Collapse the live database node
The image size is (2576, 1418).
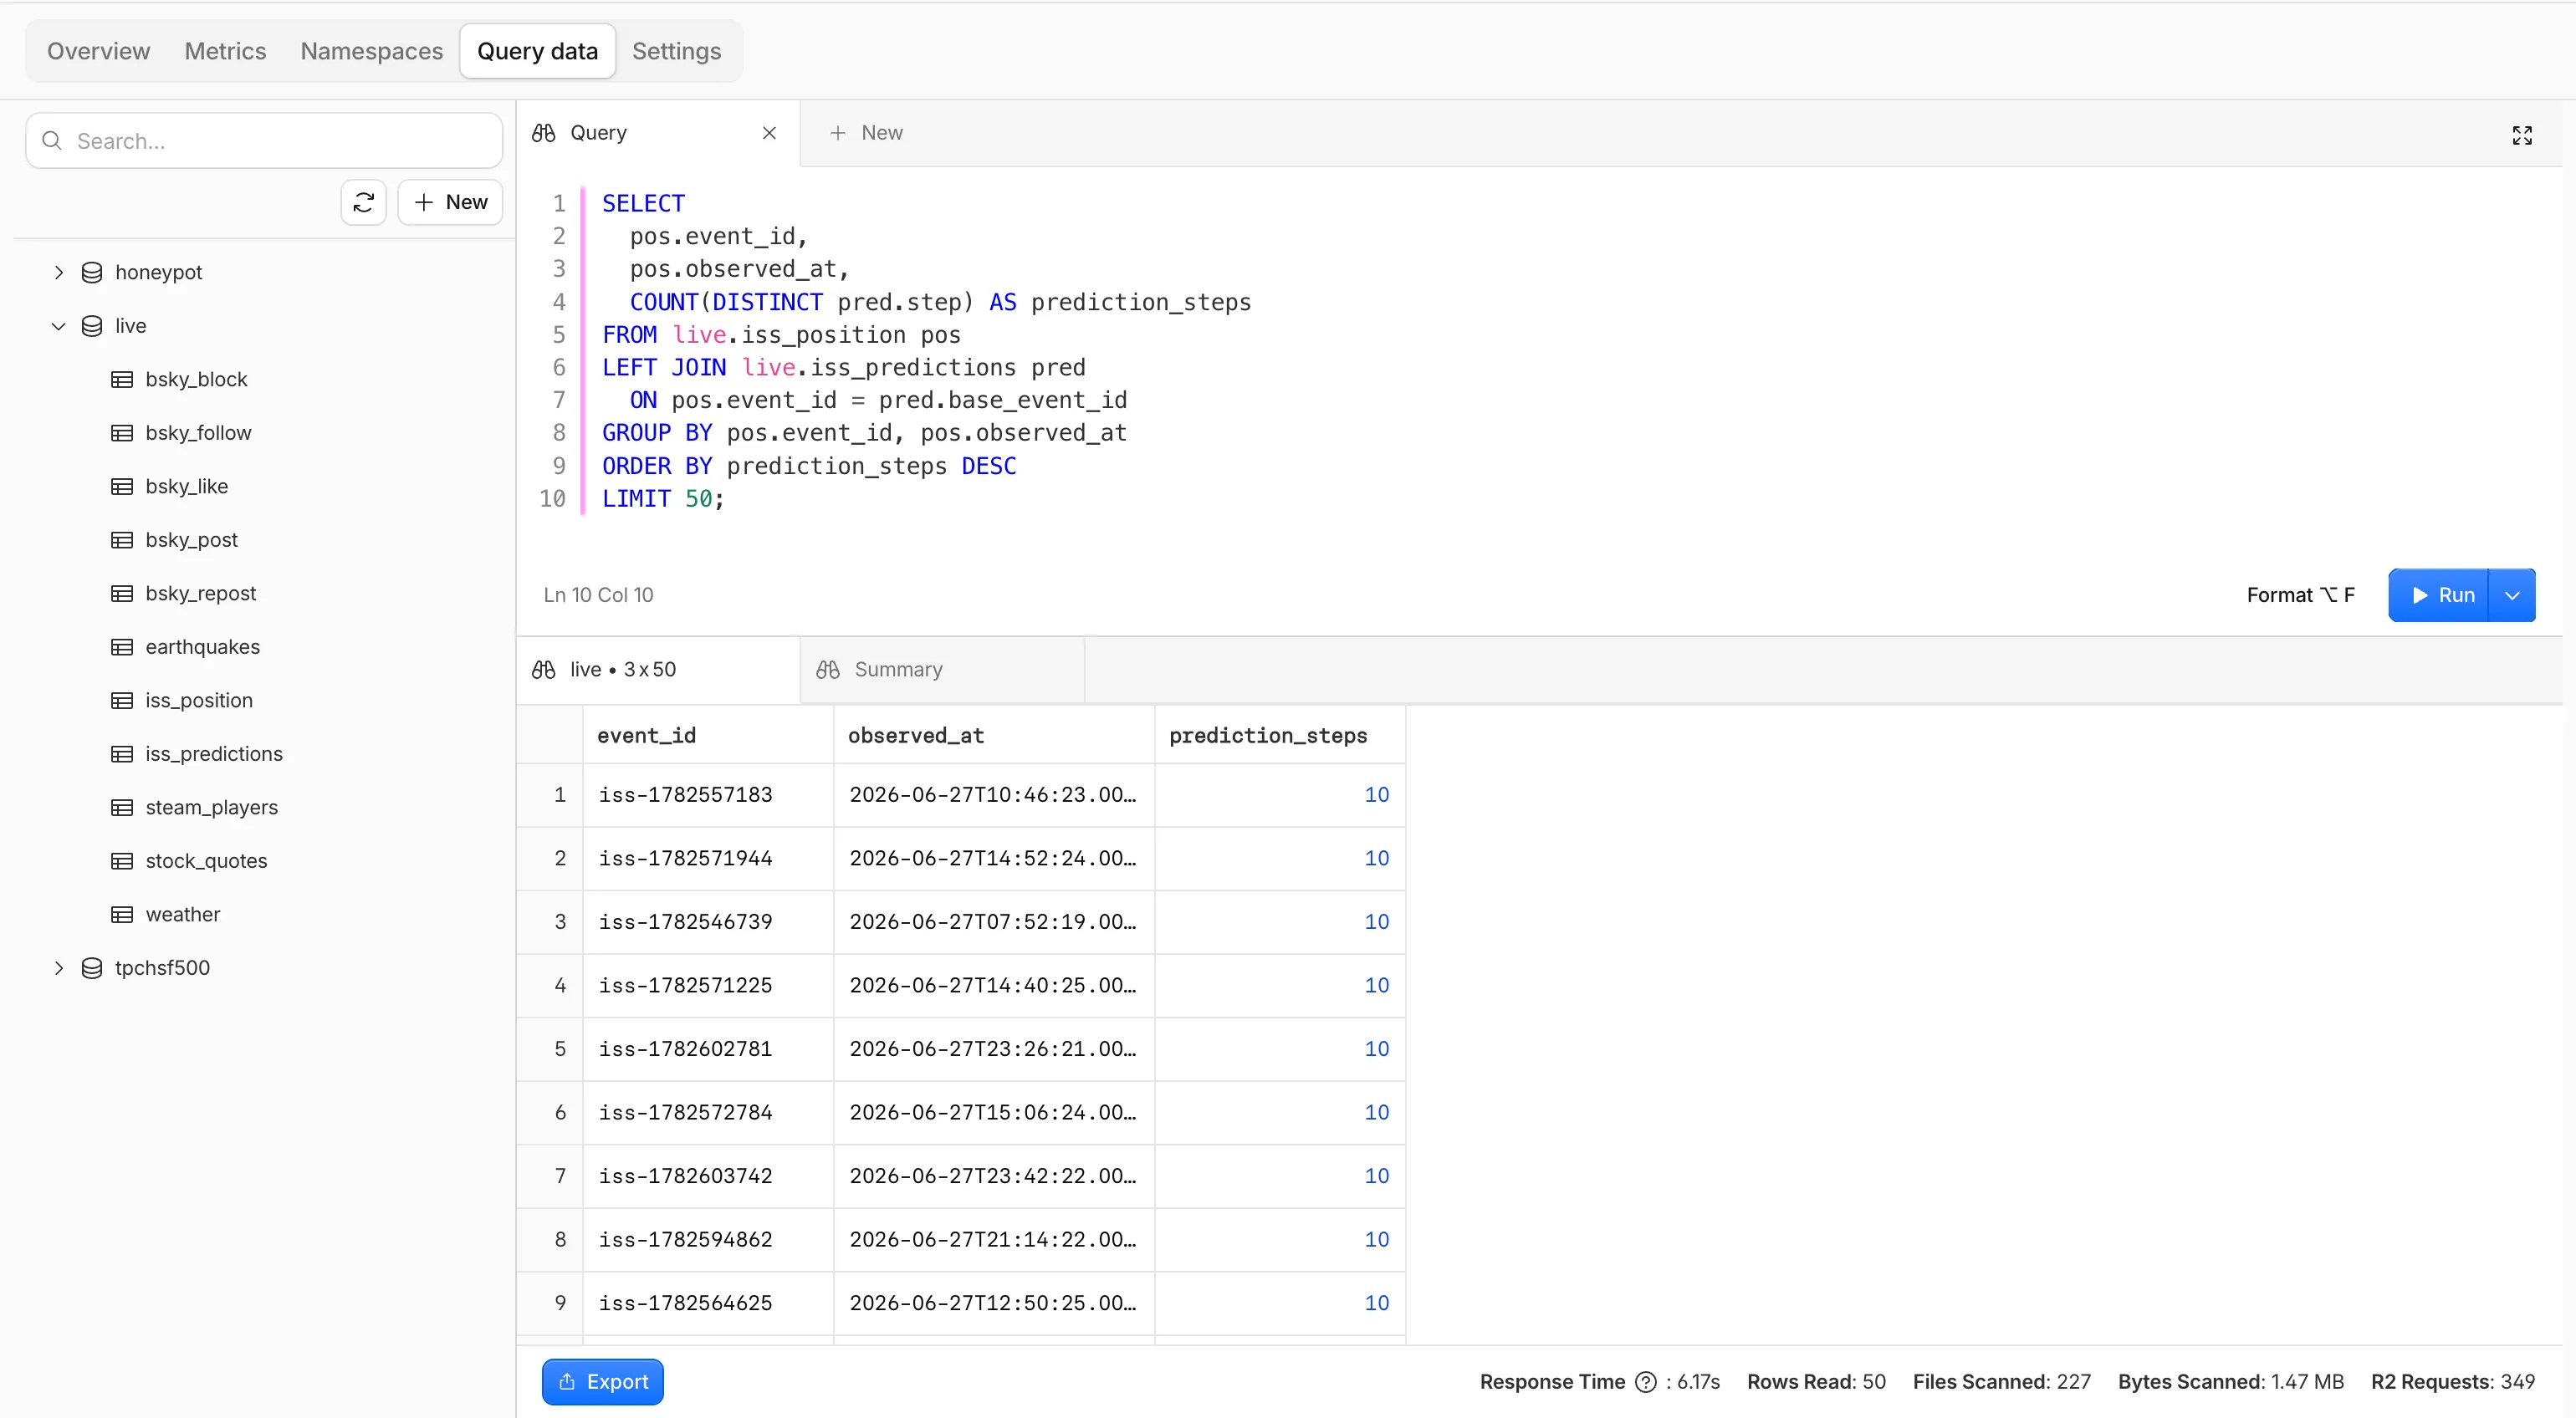coord(58,326)
